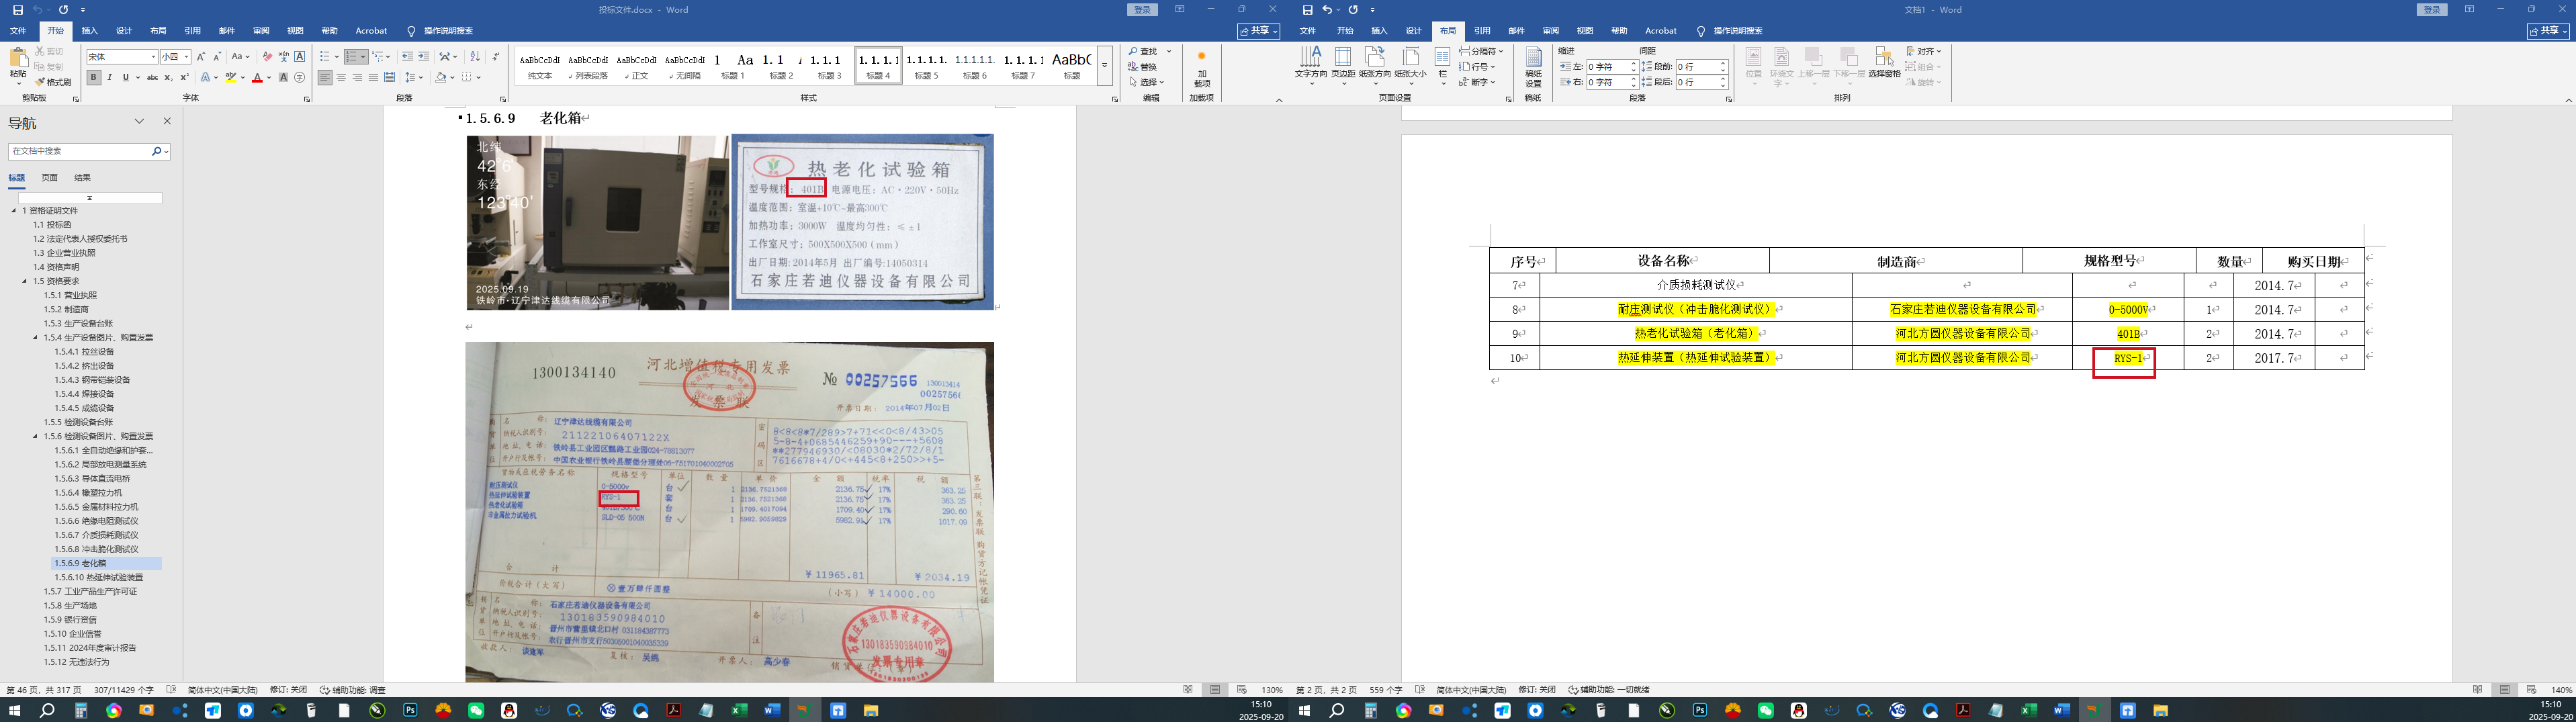This screenshot has width=2576, height=722.
Task: Open the Add-ins (加载项) button
Action: [1201, 67]
